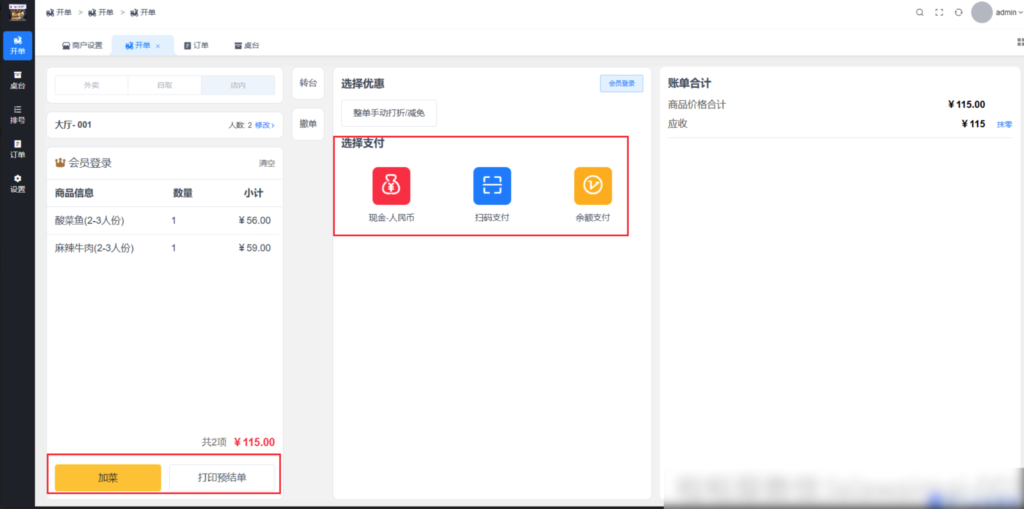The width and height of the screenshot is (1024, 509).
Task: Switch to the 订单 tab
Action: (x=196, y=46)
